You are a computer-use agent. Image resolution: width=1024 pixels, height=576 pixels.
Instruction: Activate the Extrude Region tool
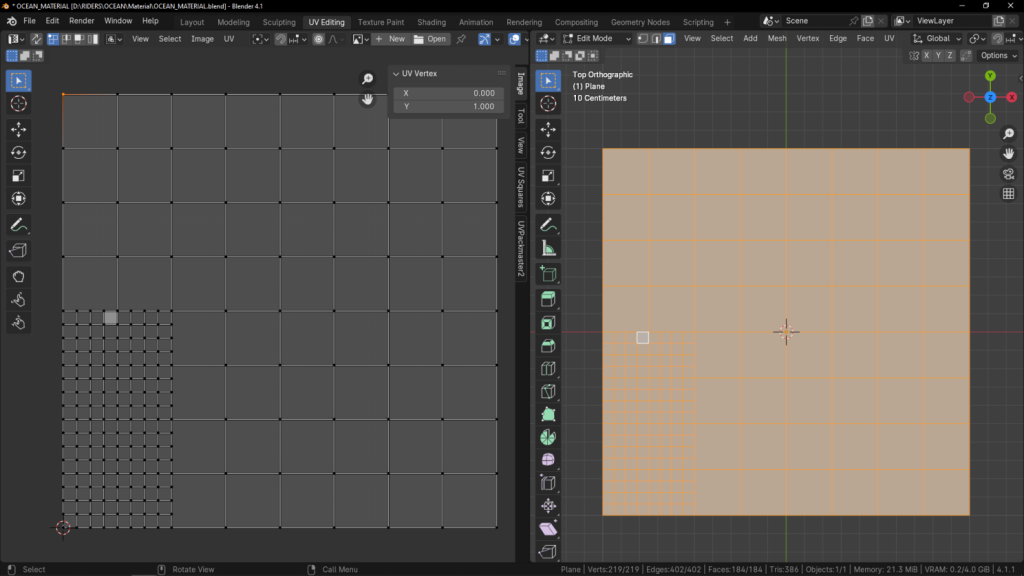pos(548,299)
